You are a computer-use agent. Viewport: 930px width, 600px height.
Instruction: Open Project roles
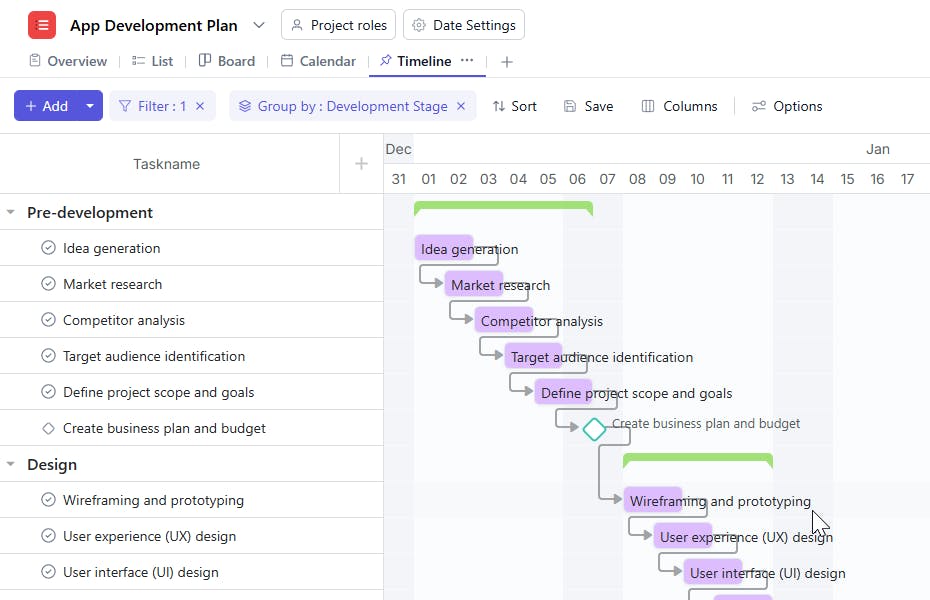point(339,25)
